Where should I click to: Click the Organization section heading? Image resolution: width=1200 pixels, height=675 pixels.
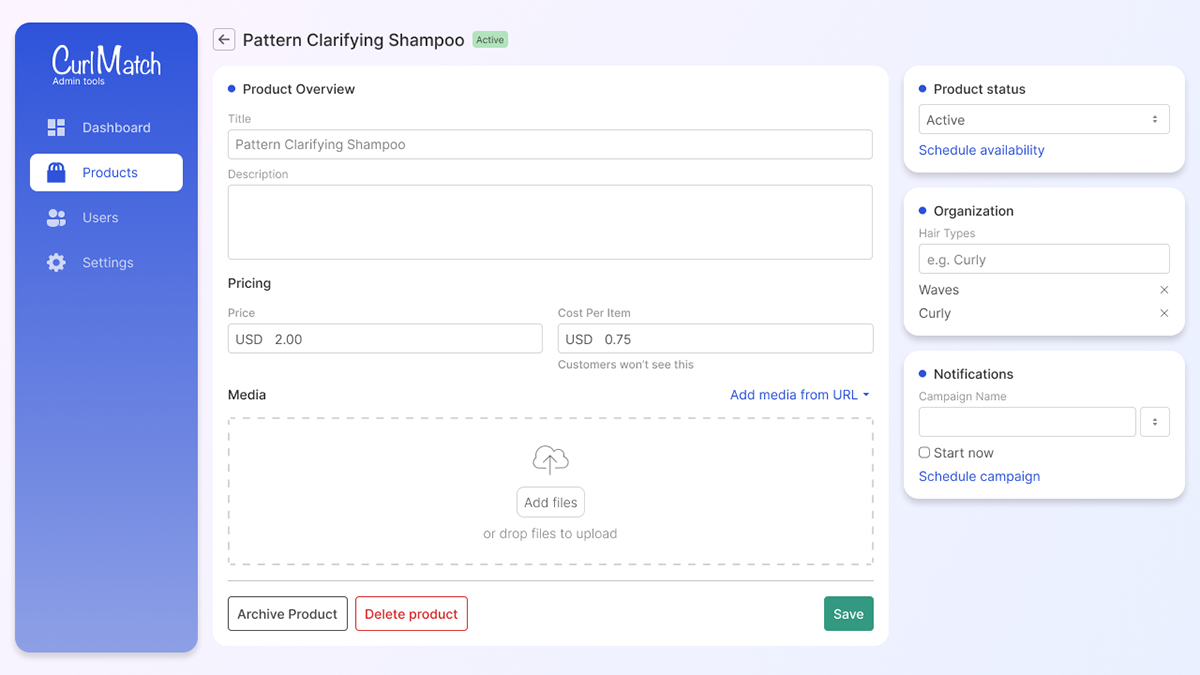[x=974, y=211]
